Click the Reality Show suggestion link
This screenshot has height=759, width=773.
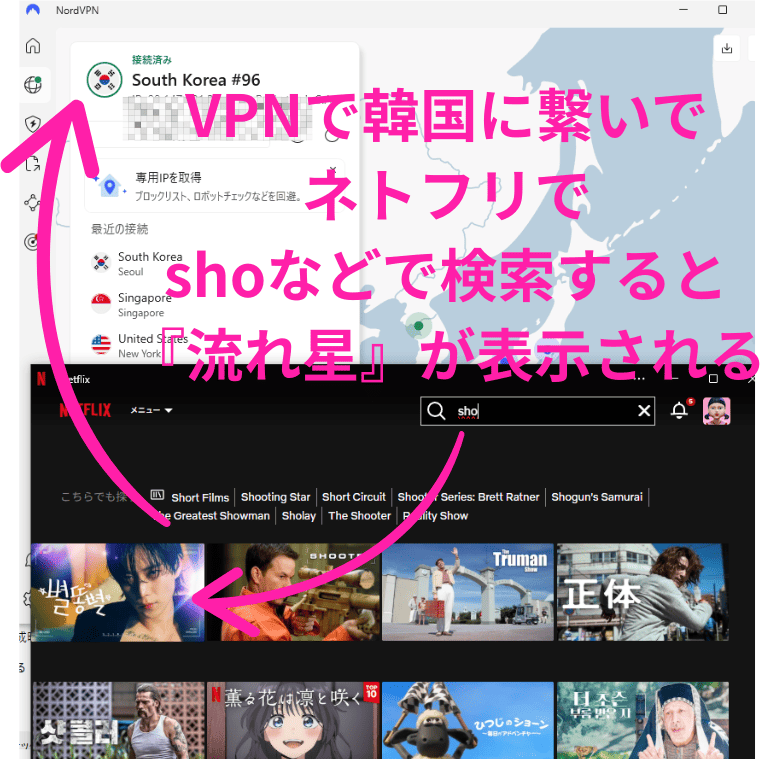[435, 516]
